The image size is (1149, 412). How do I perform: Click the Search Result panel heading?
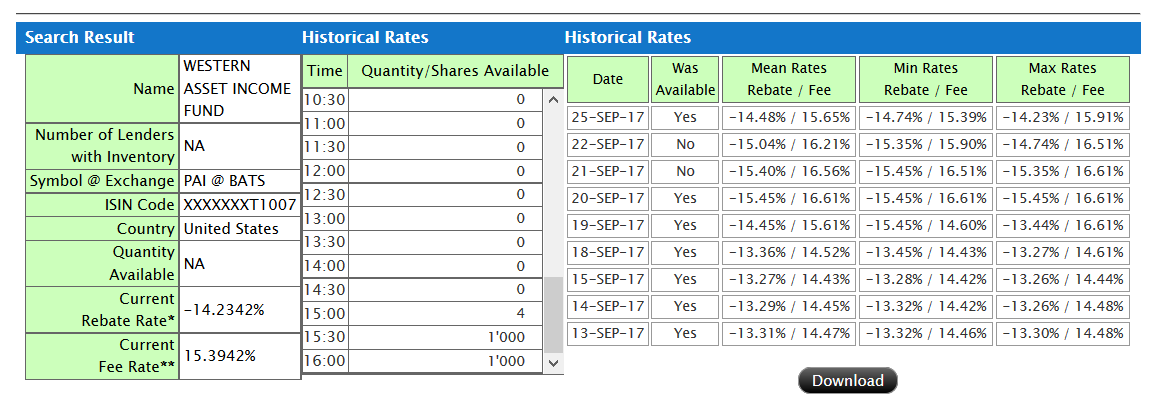click(80, 38)
